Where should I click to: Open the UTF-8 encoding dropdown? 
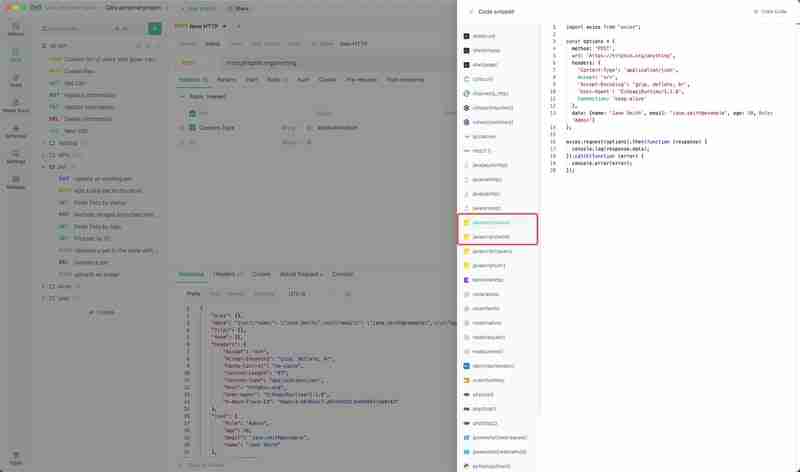click(297, 293)
